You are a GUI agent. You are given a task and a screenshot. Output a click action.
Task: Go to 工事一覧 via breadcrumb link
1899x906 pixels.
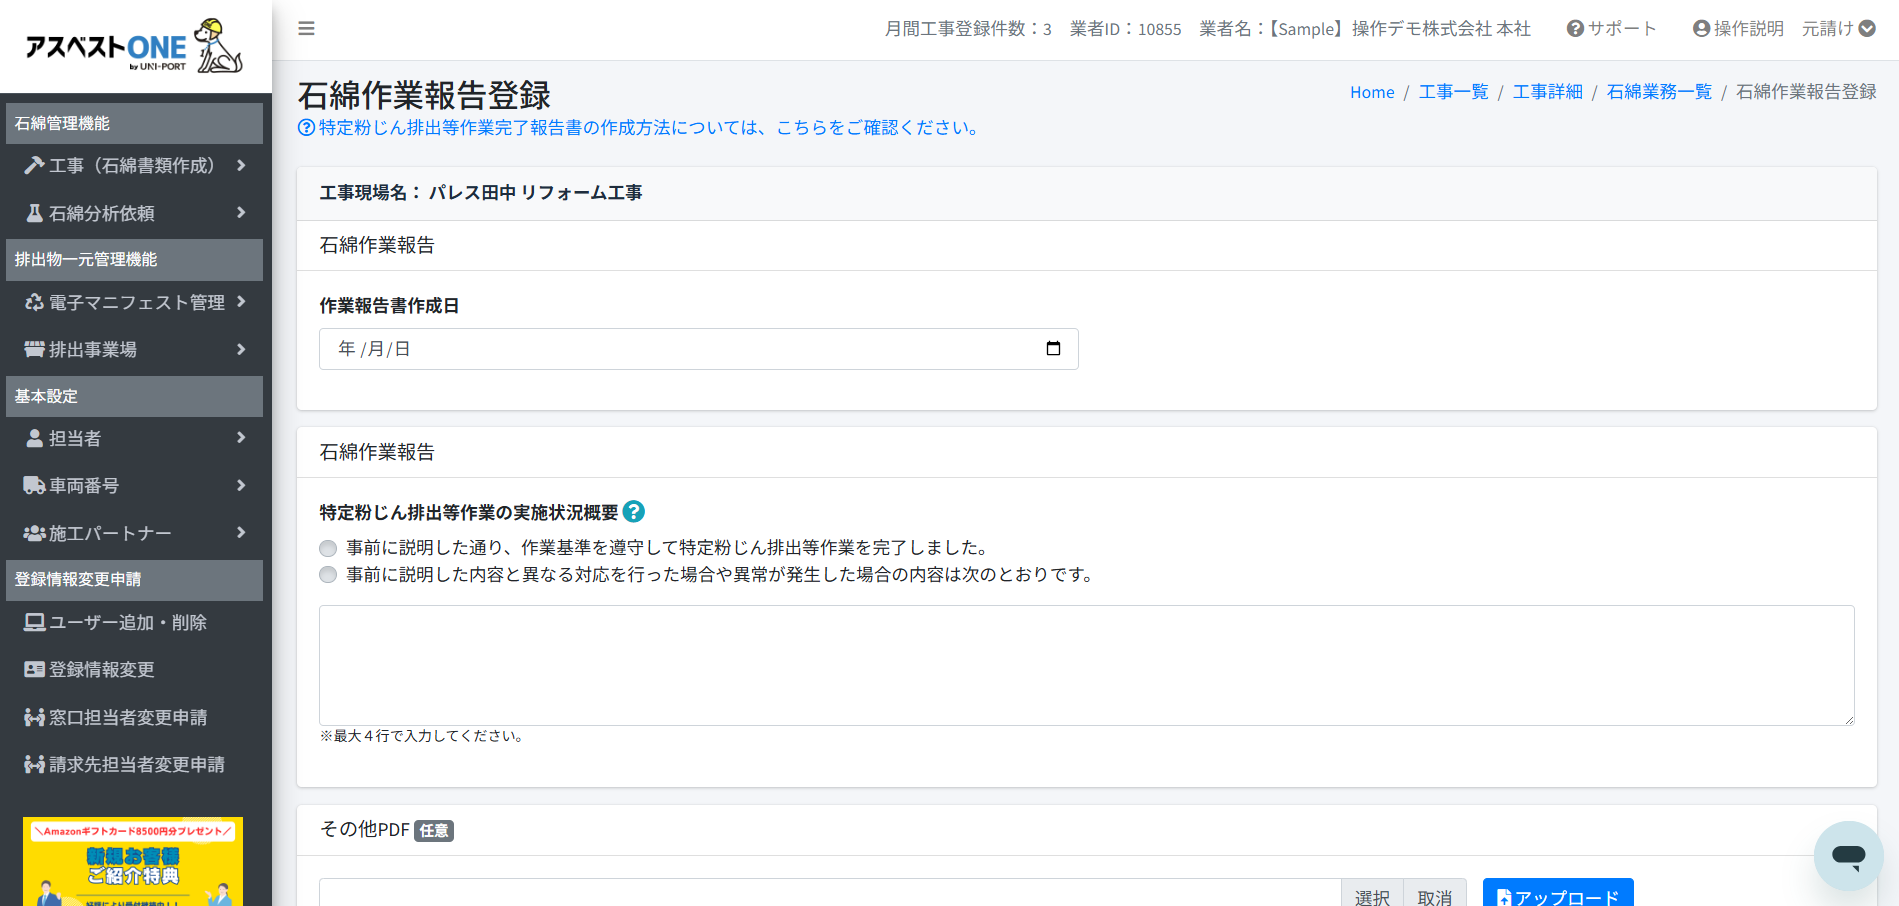coord(1453,92)
